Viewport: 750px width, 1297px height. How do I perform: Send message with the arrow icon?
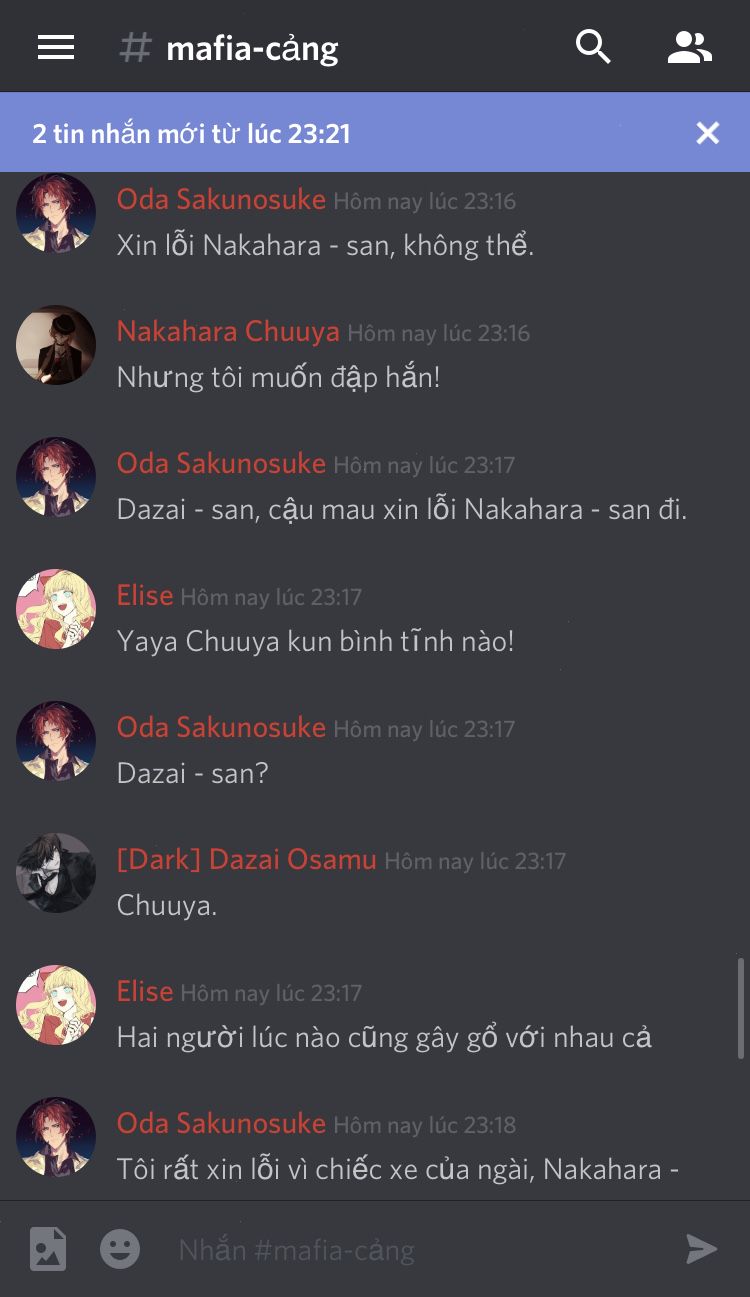coord(702,1249)
